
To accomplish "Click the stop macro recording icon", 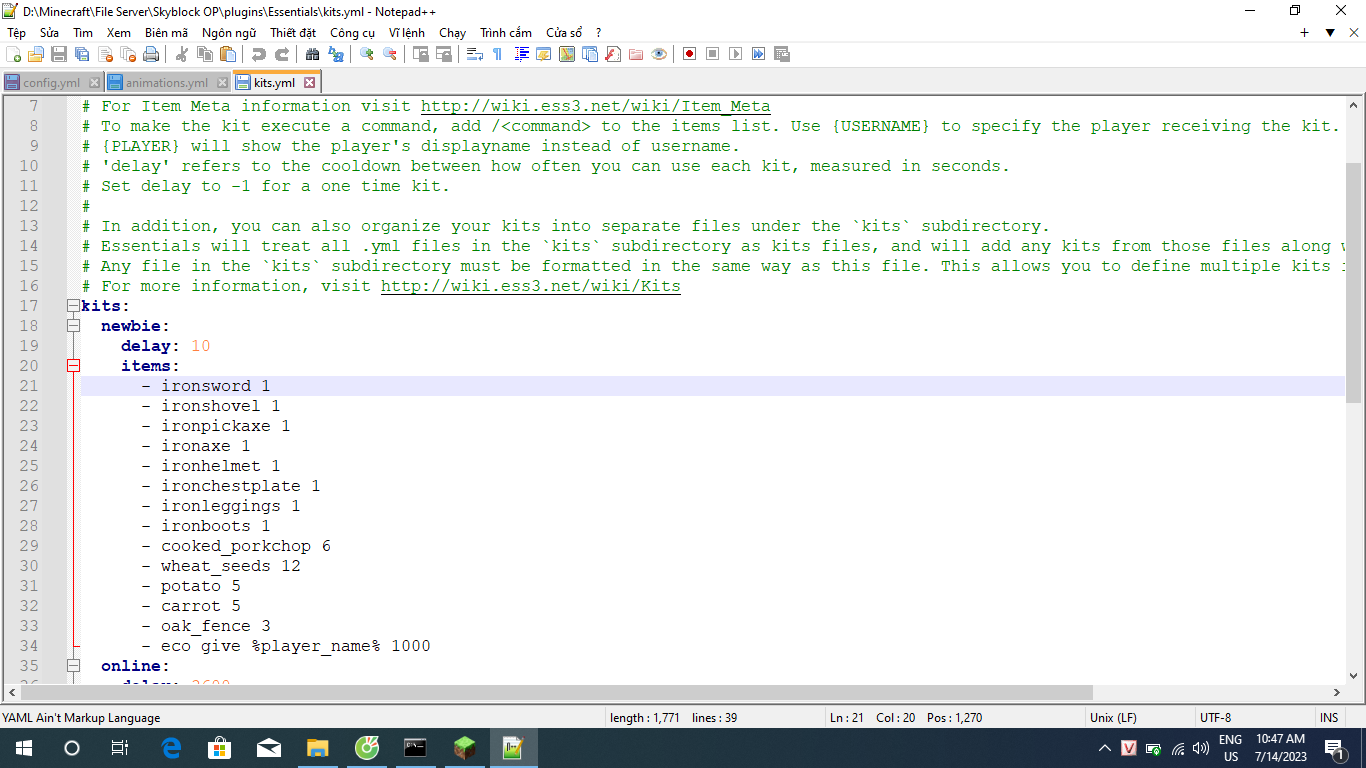I will click(713, 54).
